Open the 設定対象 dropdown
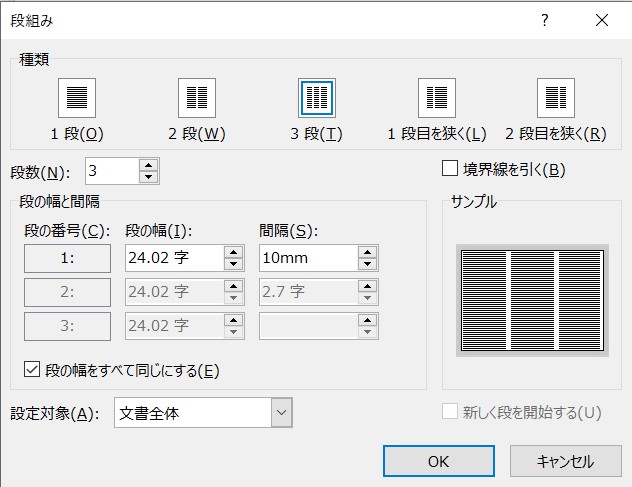This screenshot has width=632, height=487. (x=281, y=413)
